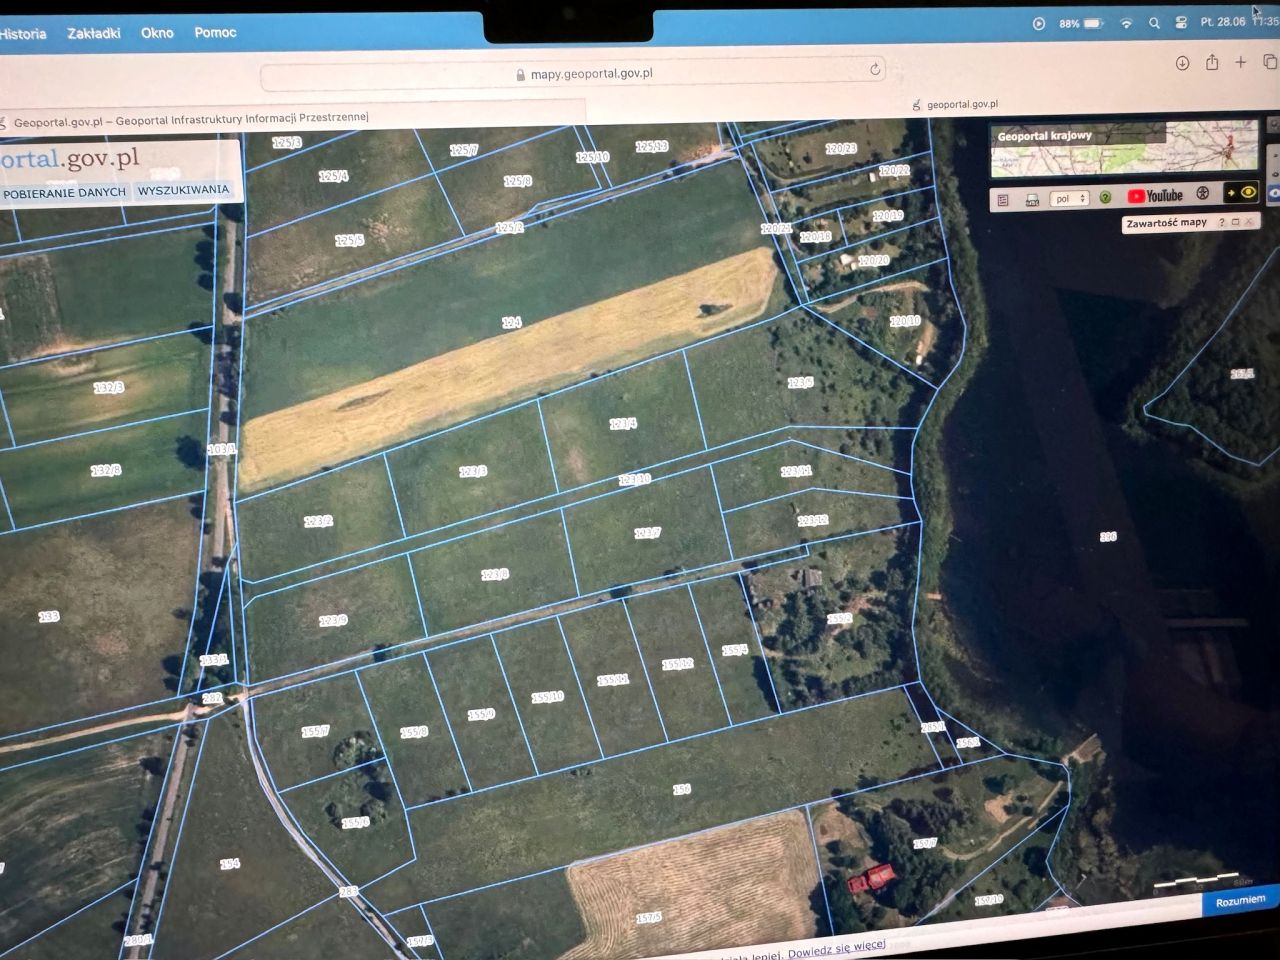This screenshot has width=1280, height=960.
Task: Select parcel label 156
Action: click(681, 790)
